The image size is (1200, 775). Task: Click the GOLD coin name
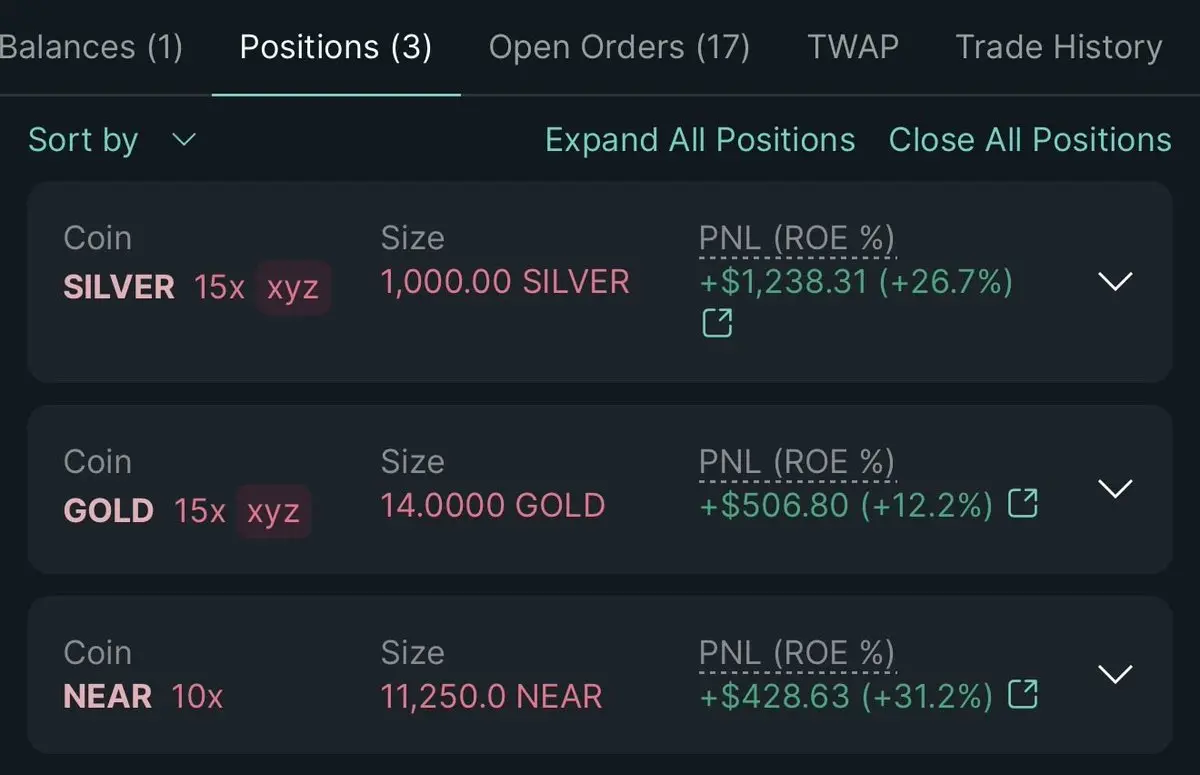(108, 511)
